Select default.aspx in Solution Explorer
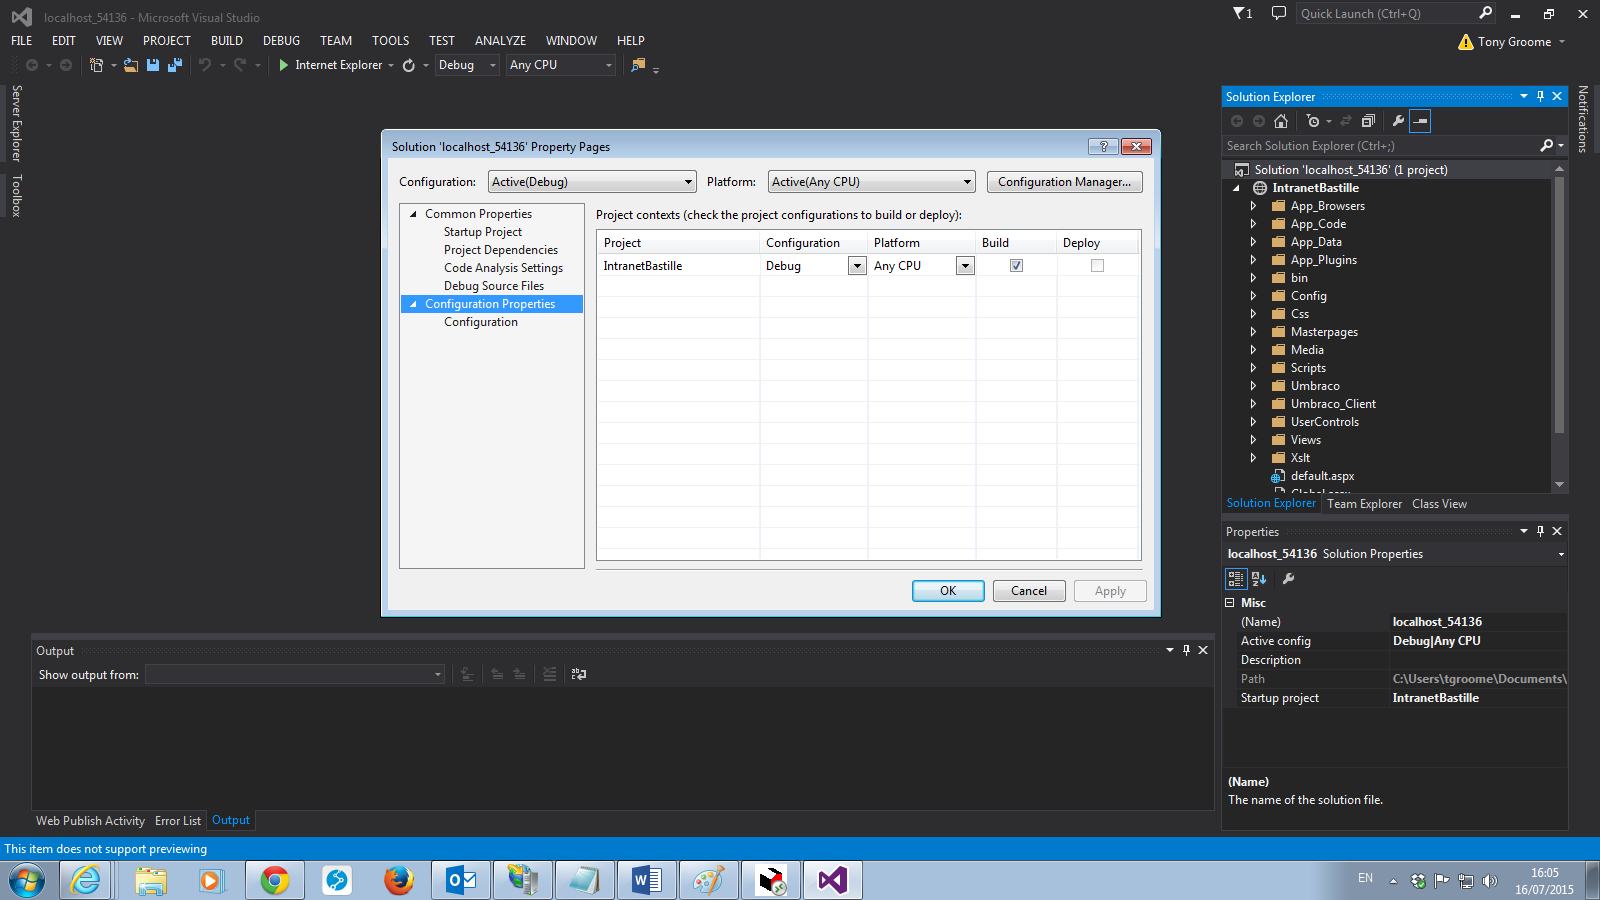This screenshot has width=1600, height=900. [x=1322, y=476]
